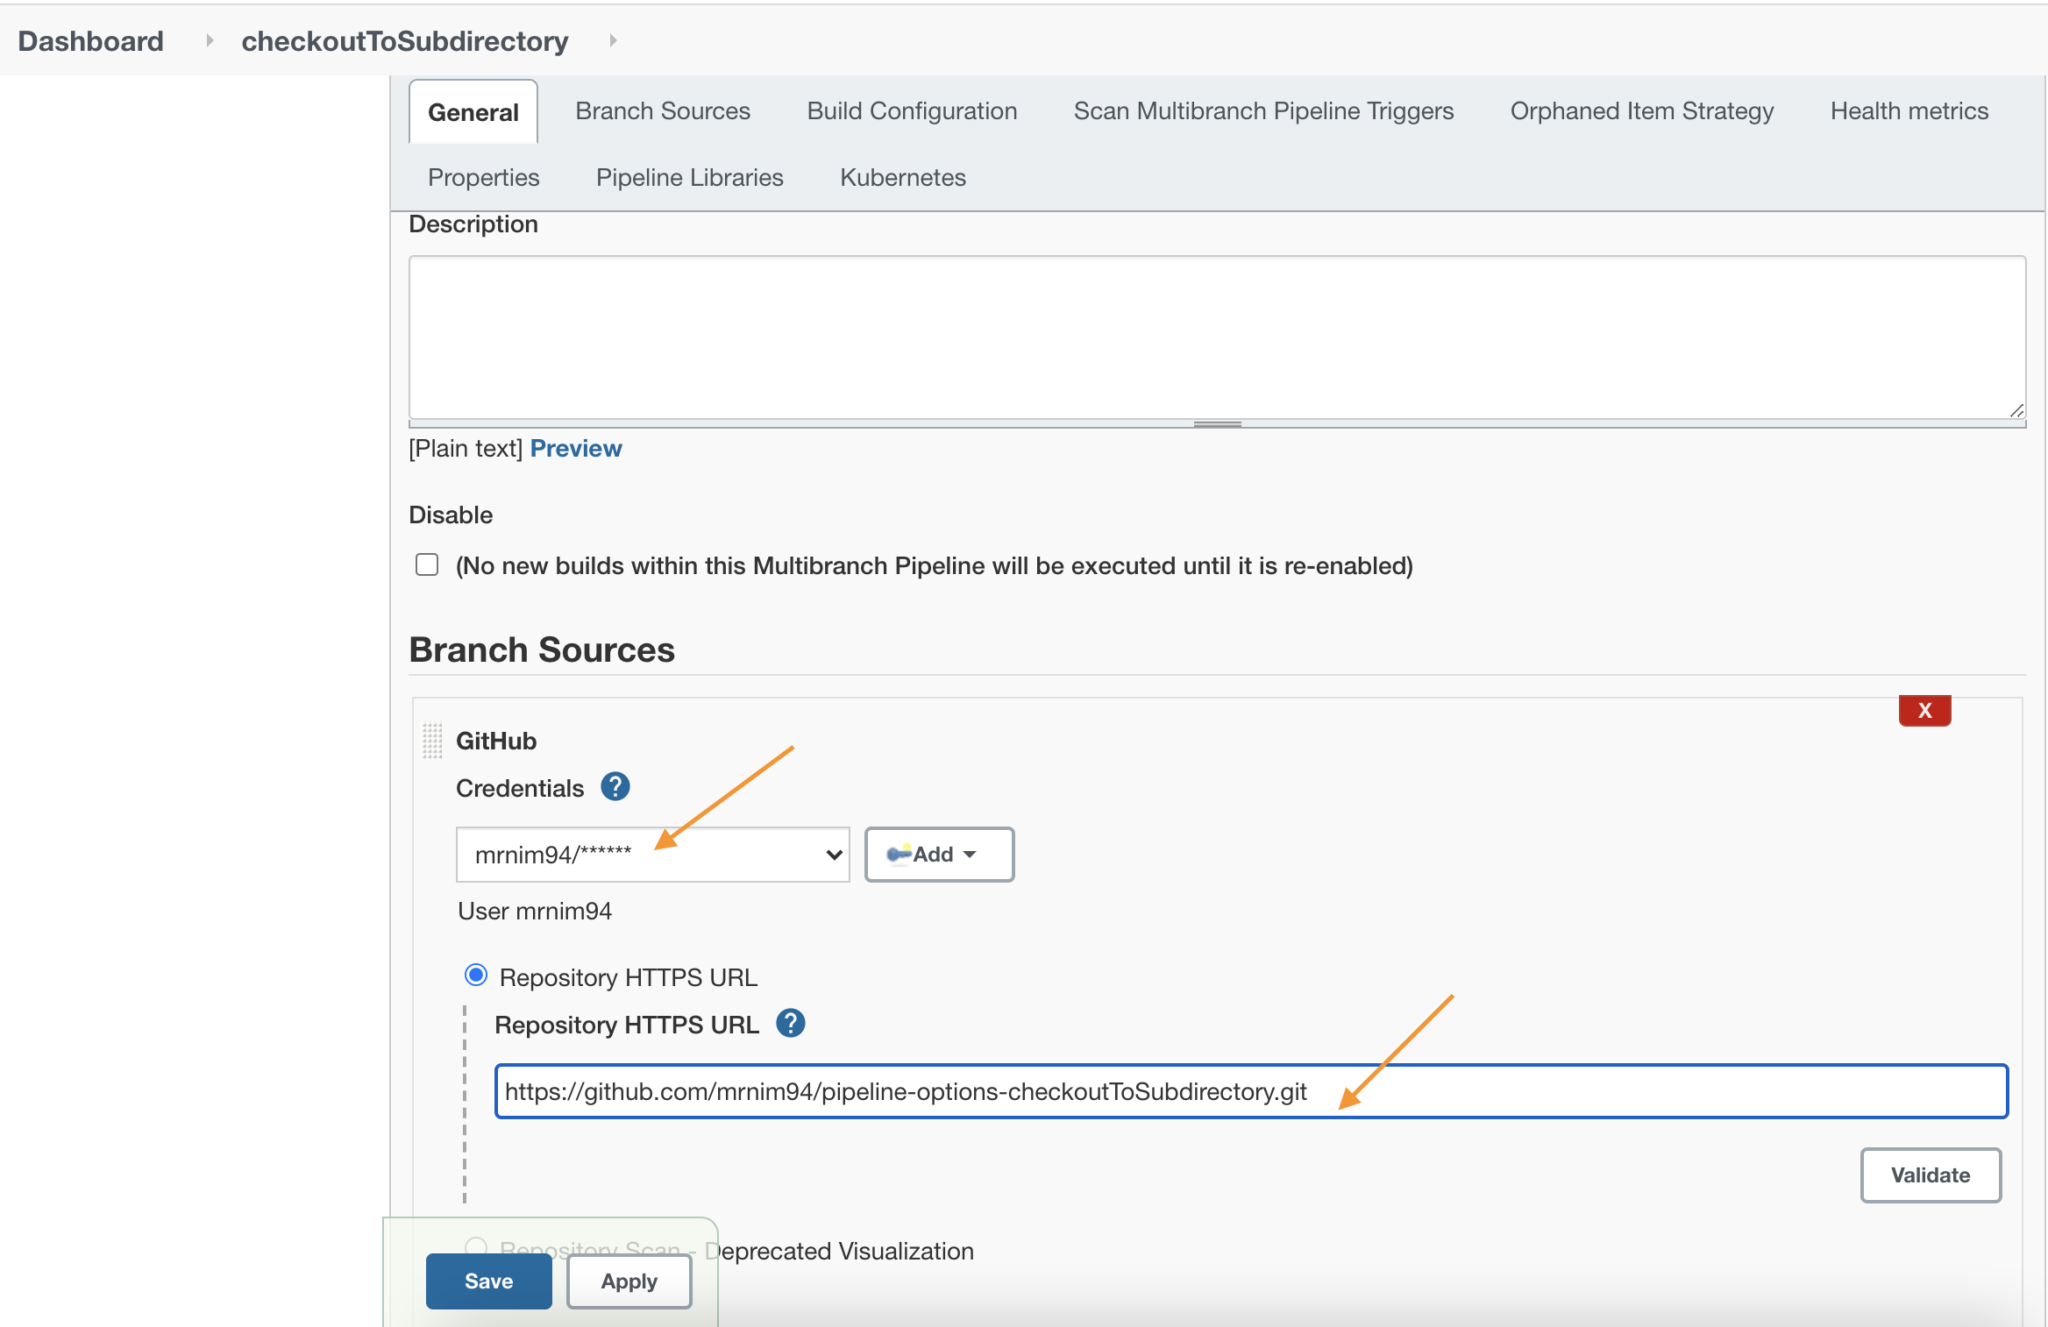Enable the Disable multibranch pipeline checkbox
This screenshot has height=1327, width=2048.
pyautogui.click(x=427, y=565)
